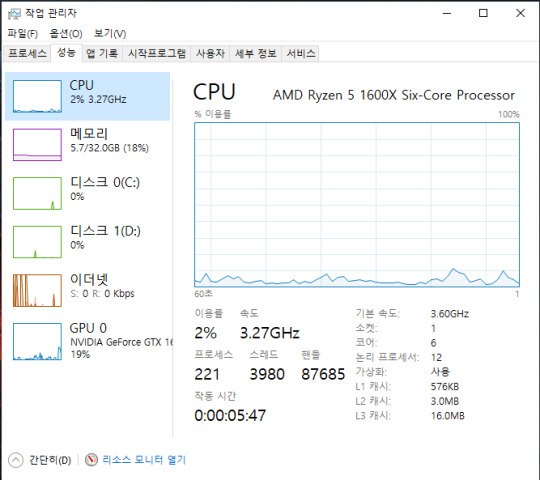Switch to the 사용자 tab
Image resolution: width=540 pixels, height=480 pixels.
click(x=210, y=54)
